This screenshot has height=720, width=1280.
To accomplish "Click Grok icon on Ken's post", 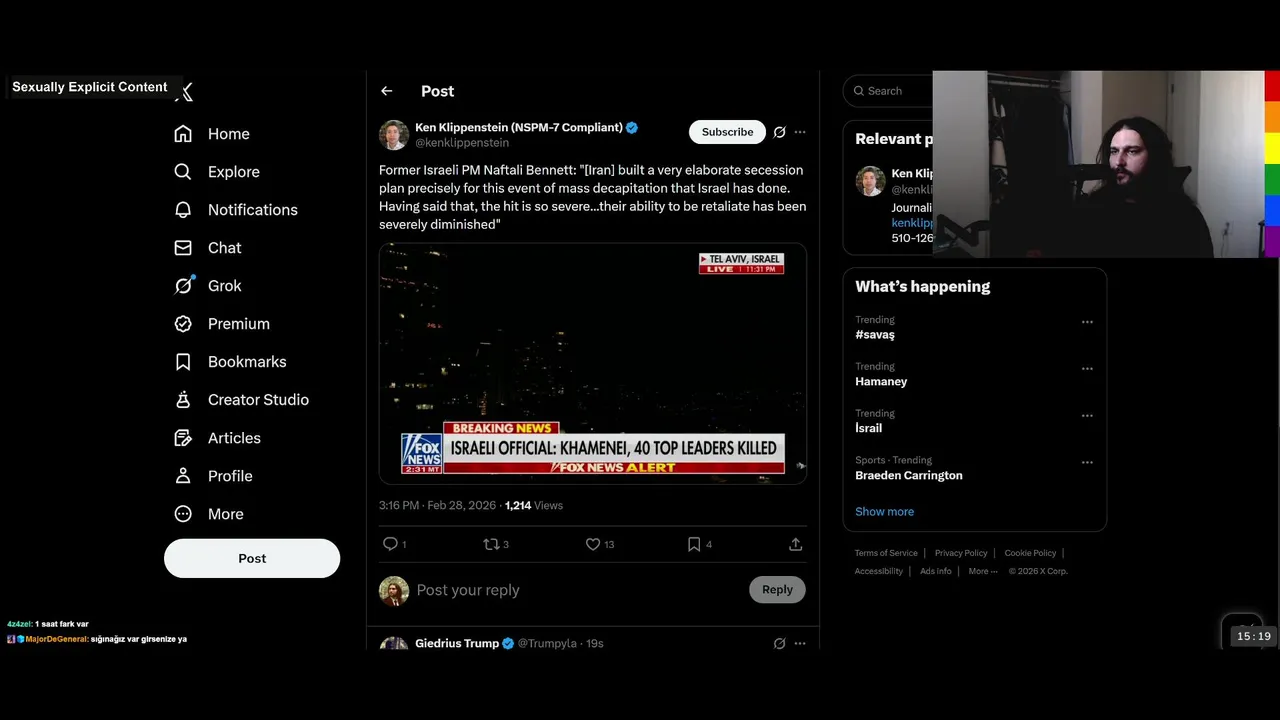I will pyautogui.click(x=779, y=132).
